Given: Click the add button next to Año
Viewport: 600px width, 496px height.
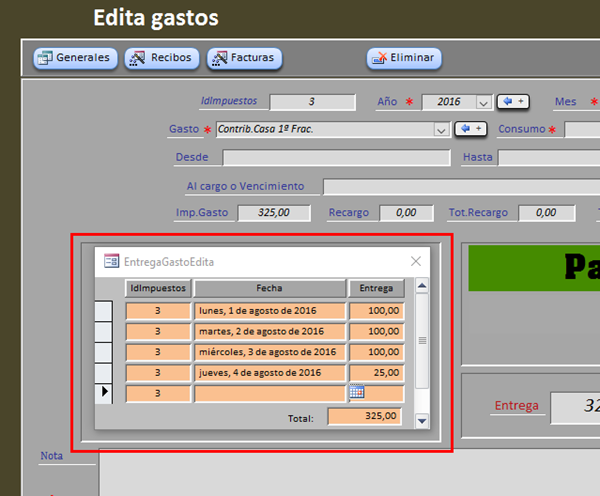Looking at the screenshot, I should tap(512, 102).
